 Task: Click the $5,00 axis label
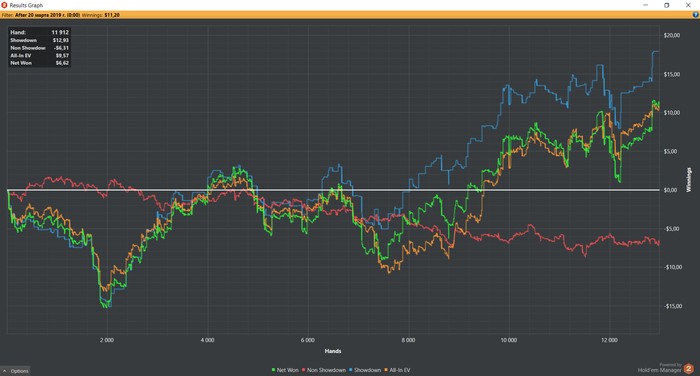click(671, 151)
